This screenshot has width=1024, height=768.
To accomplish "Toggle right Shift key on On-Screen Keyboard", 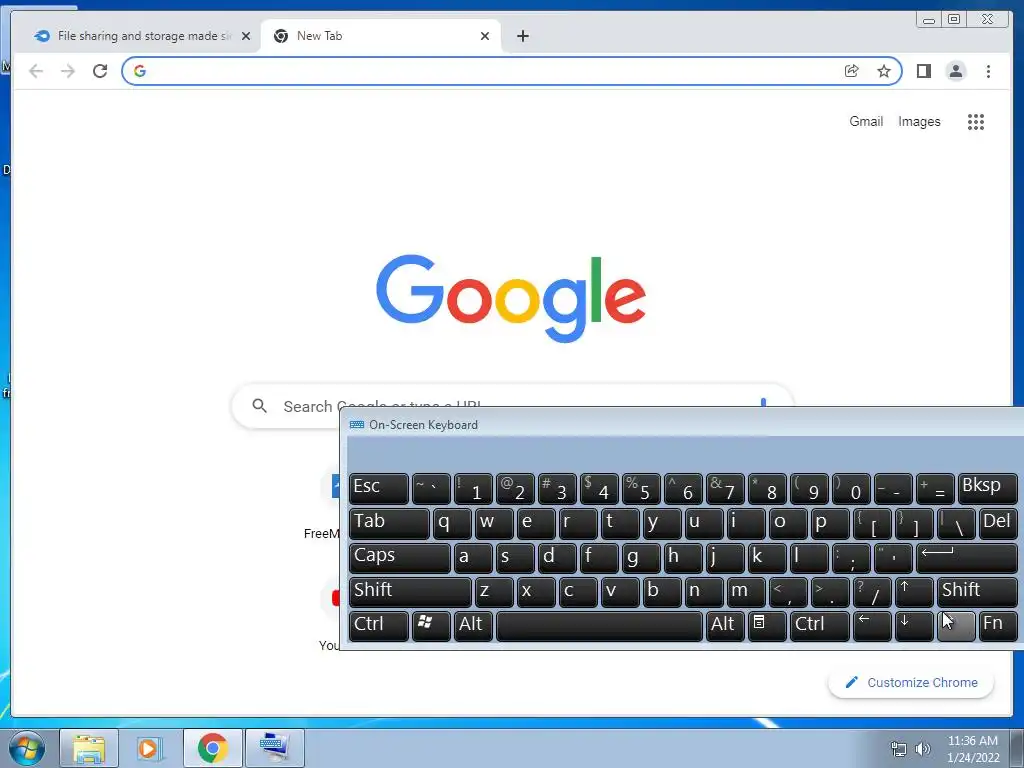I will [x=977, y=592].
